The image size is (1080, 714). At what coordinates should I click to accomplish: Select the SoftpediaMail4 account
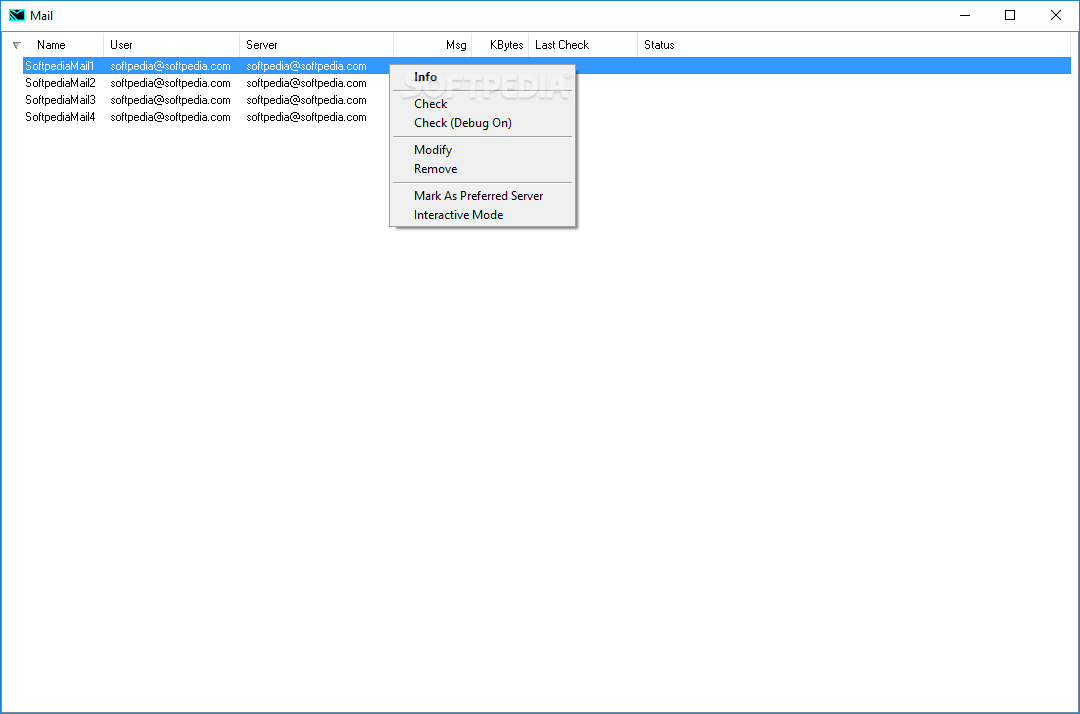(60, 118)
